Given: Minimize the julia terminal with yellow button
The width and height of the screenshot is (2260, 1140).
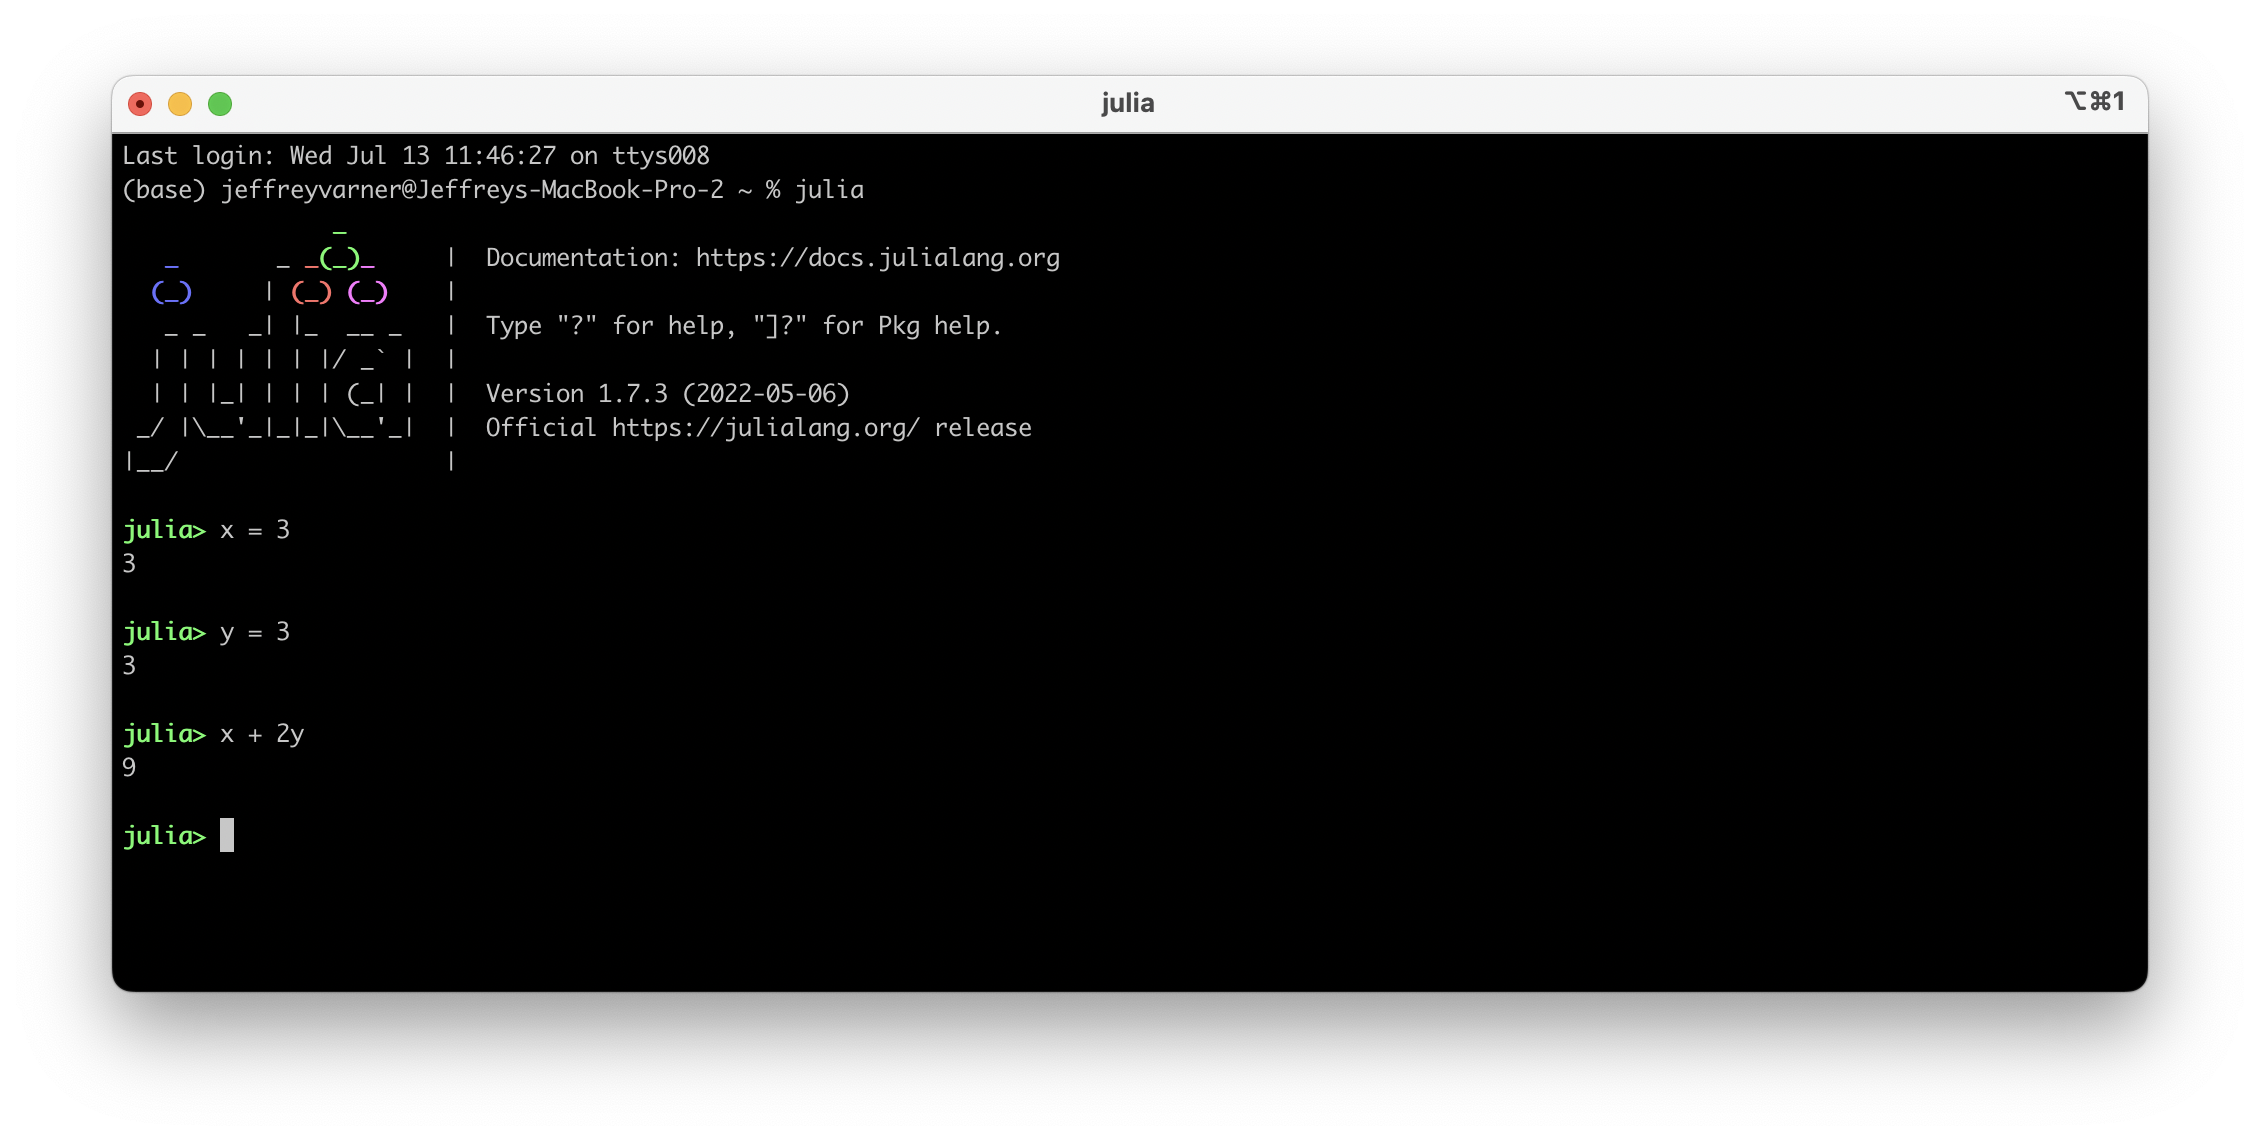Looking at the screenshot, I should pyautogui.click(x=180, y=104).
